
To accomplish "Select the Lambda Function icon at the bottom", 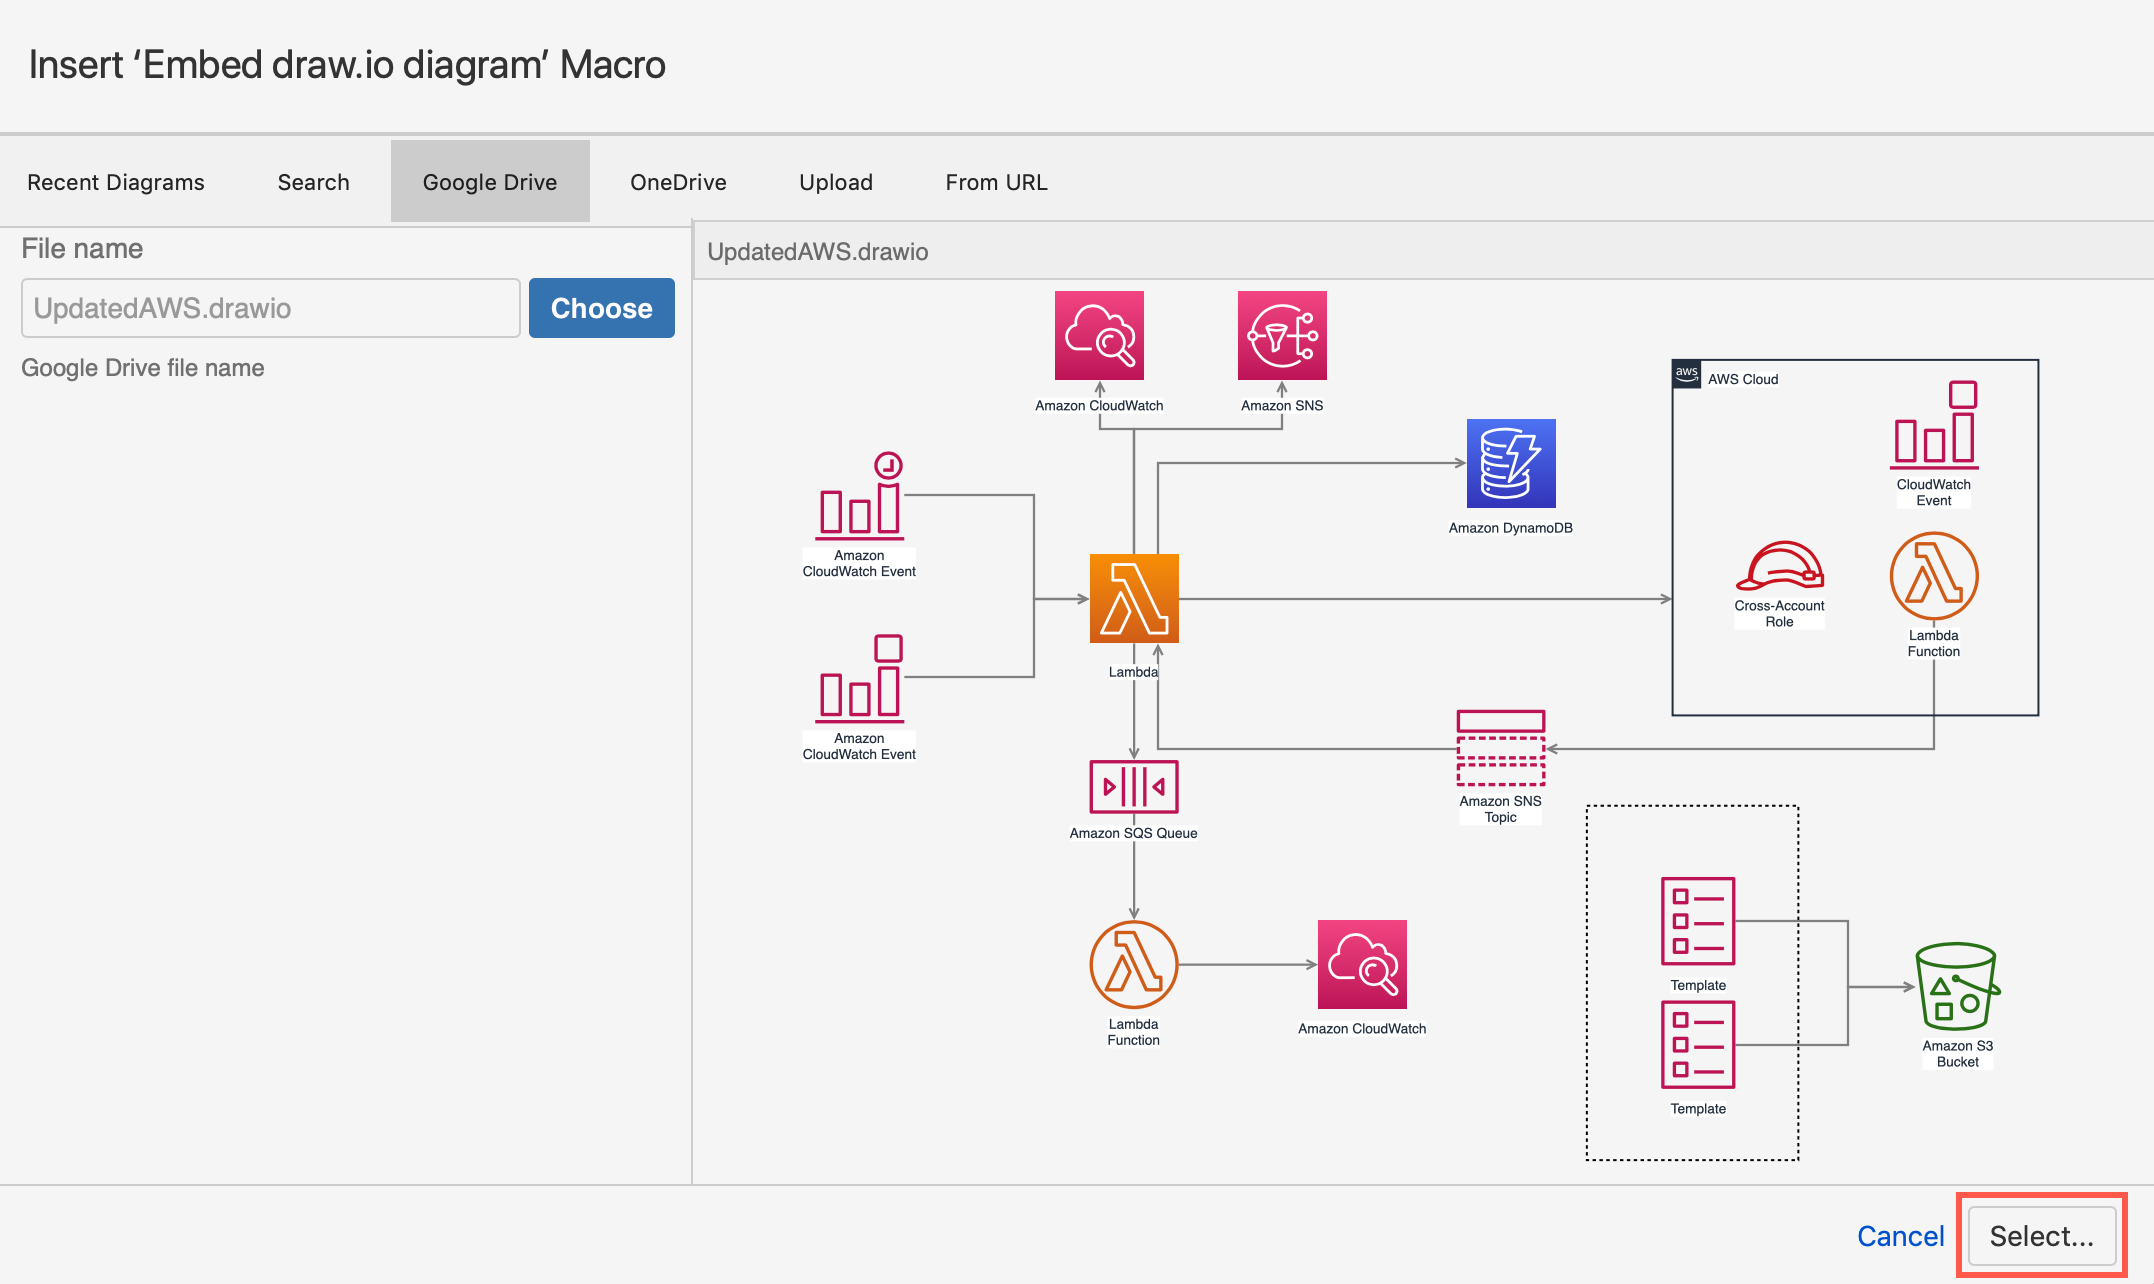I will click(1133, 965).
